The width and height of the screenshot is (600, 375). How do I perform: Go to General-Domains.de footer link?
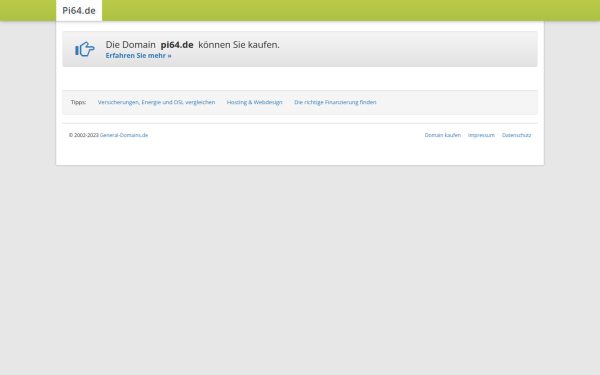pos(124,135)
